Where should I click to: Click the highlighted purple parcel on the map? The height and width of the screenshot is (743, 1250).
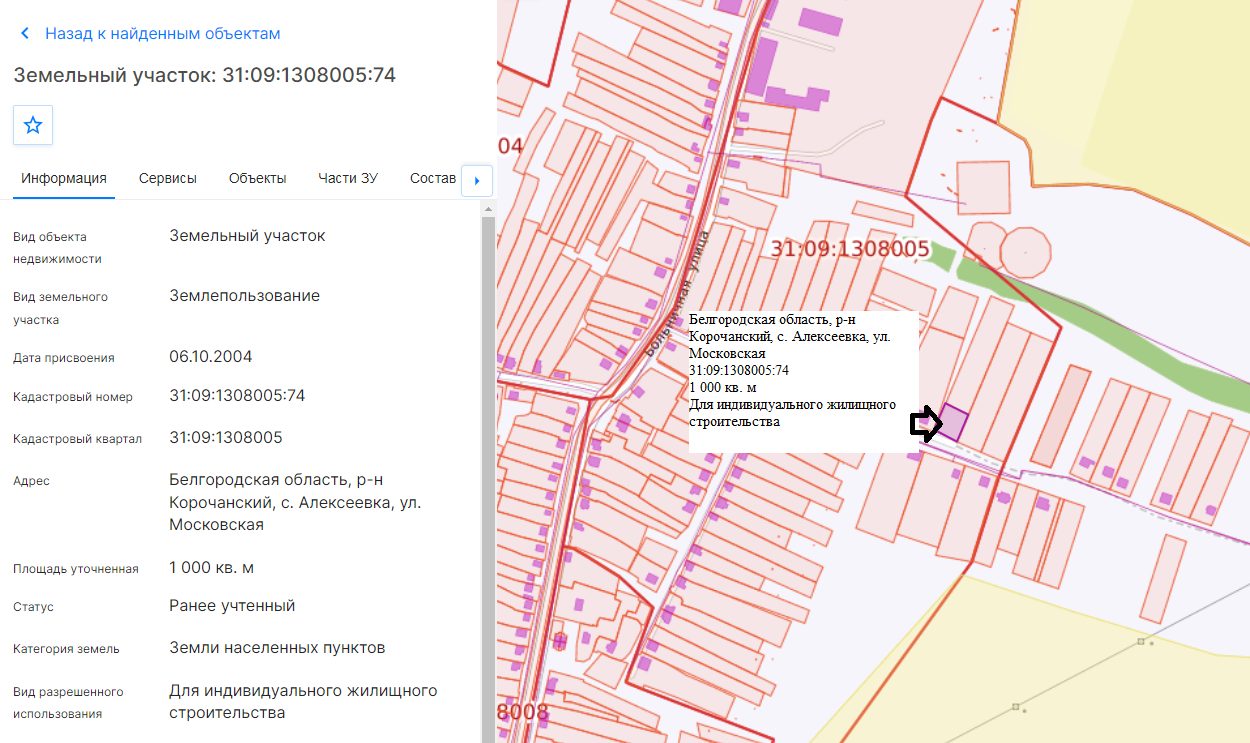pyautogui.click(x=954, y=423)
